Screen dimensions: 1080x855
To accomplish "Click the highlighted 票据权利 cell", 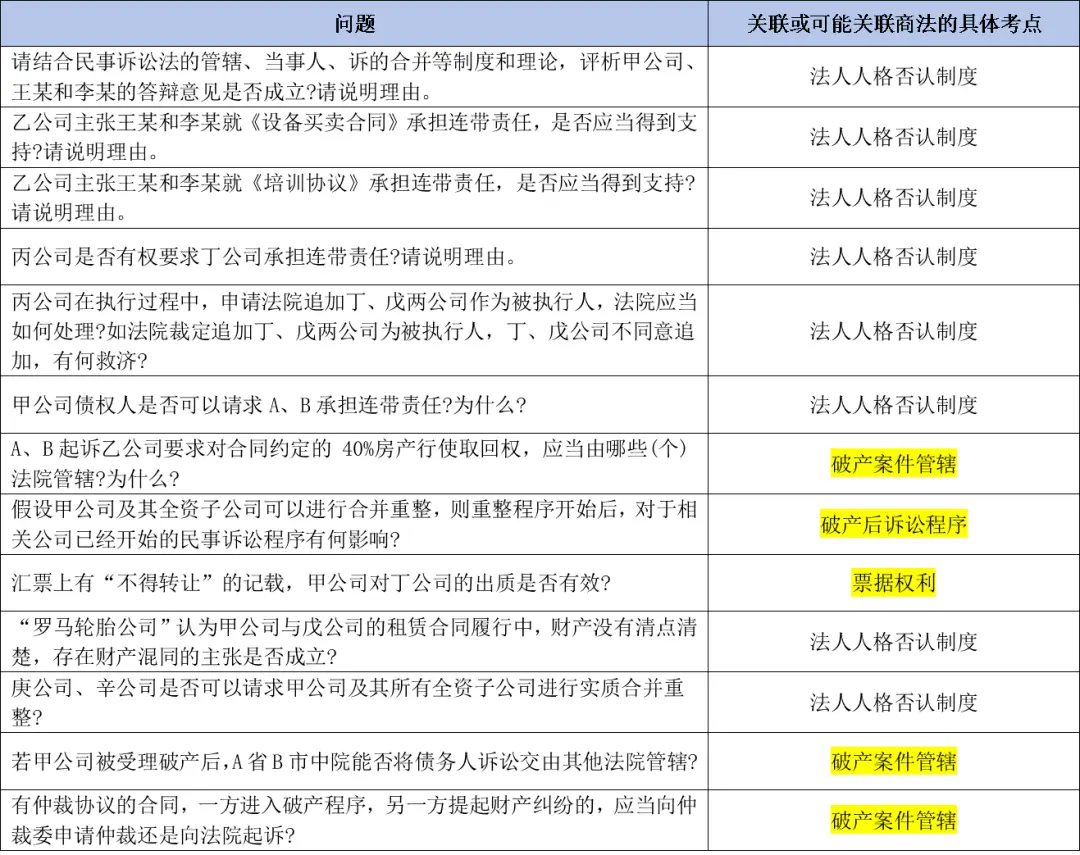I will point(894,583).
